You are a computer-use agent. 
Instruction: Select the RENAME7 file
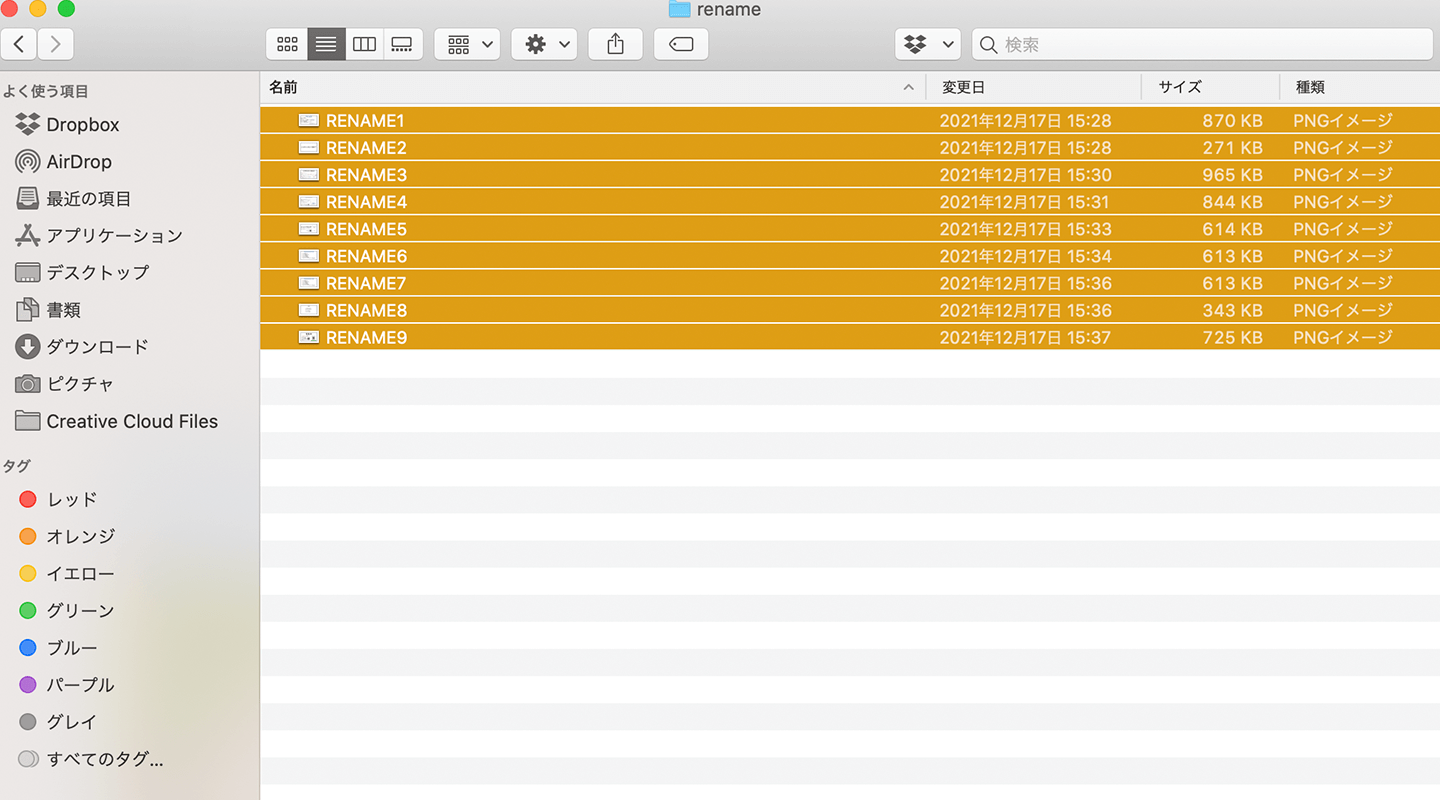[850, 282]
